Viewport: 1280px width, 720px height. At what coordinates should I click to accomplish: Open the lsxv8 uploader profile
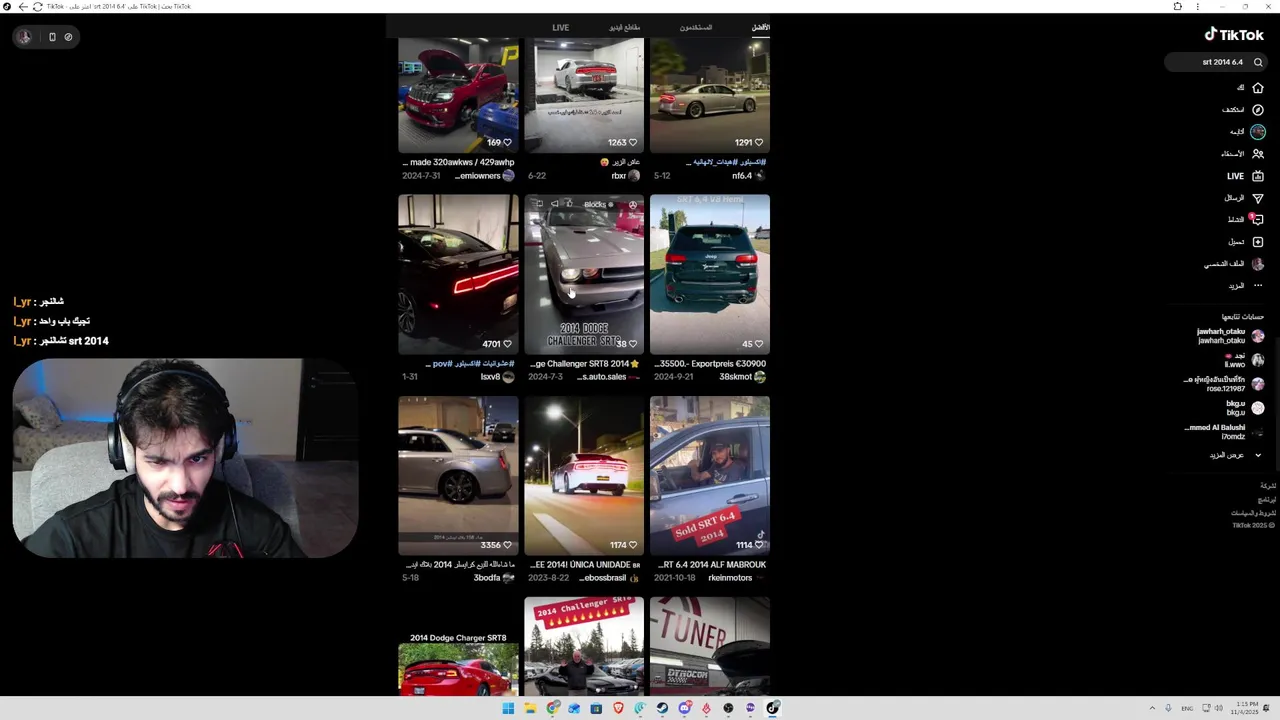tap(497, 377)
